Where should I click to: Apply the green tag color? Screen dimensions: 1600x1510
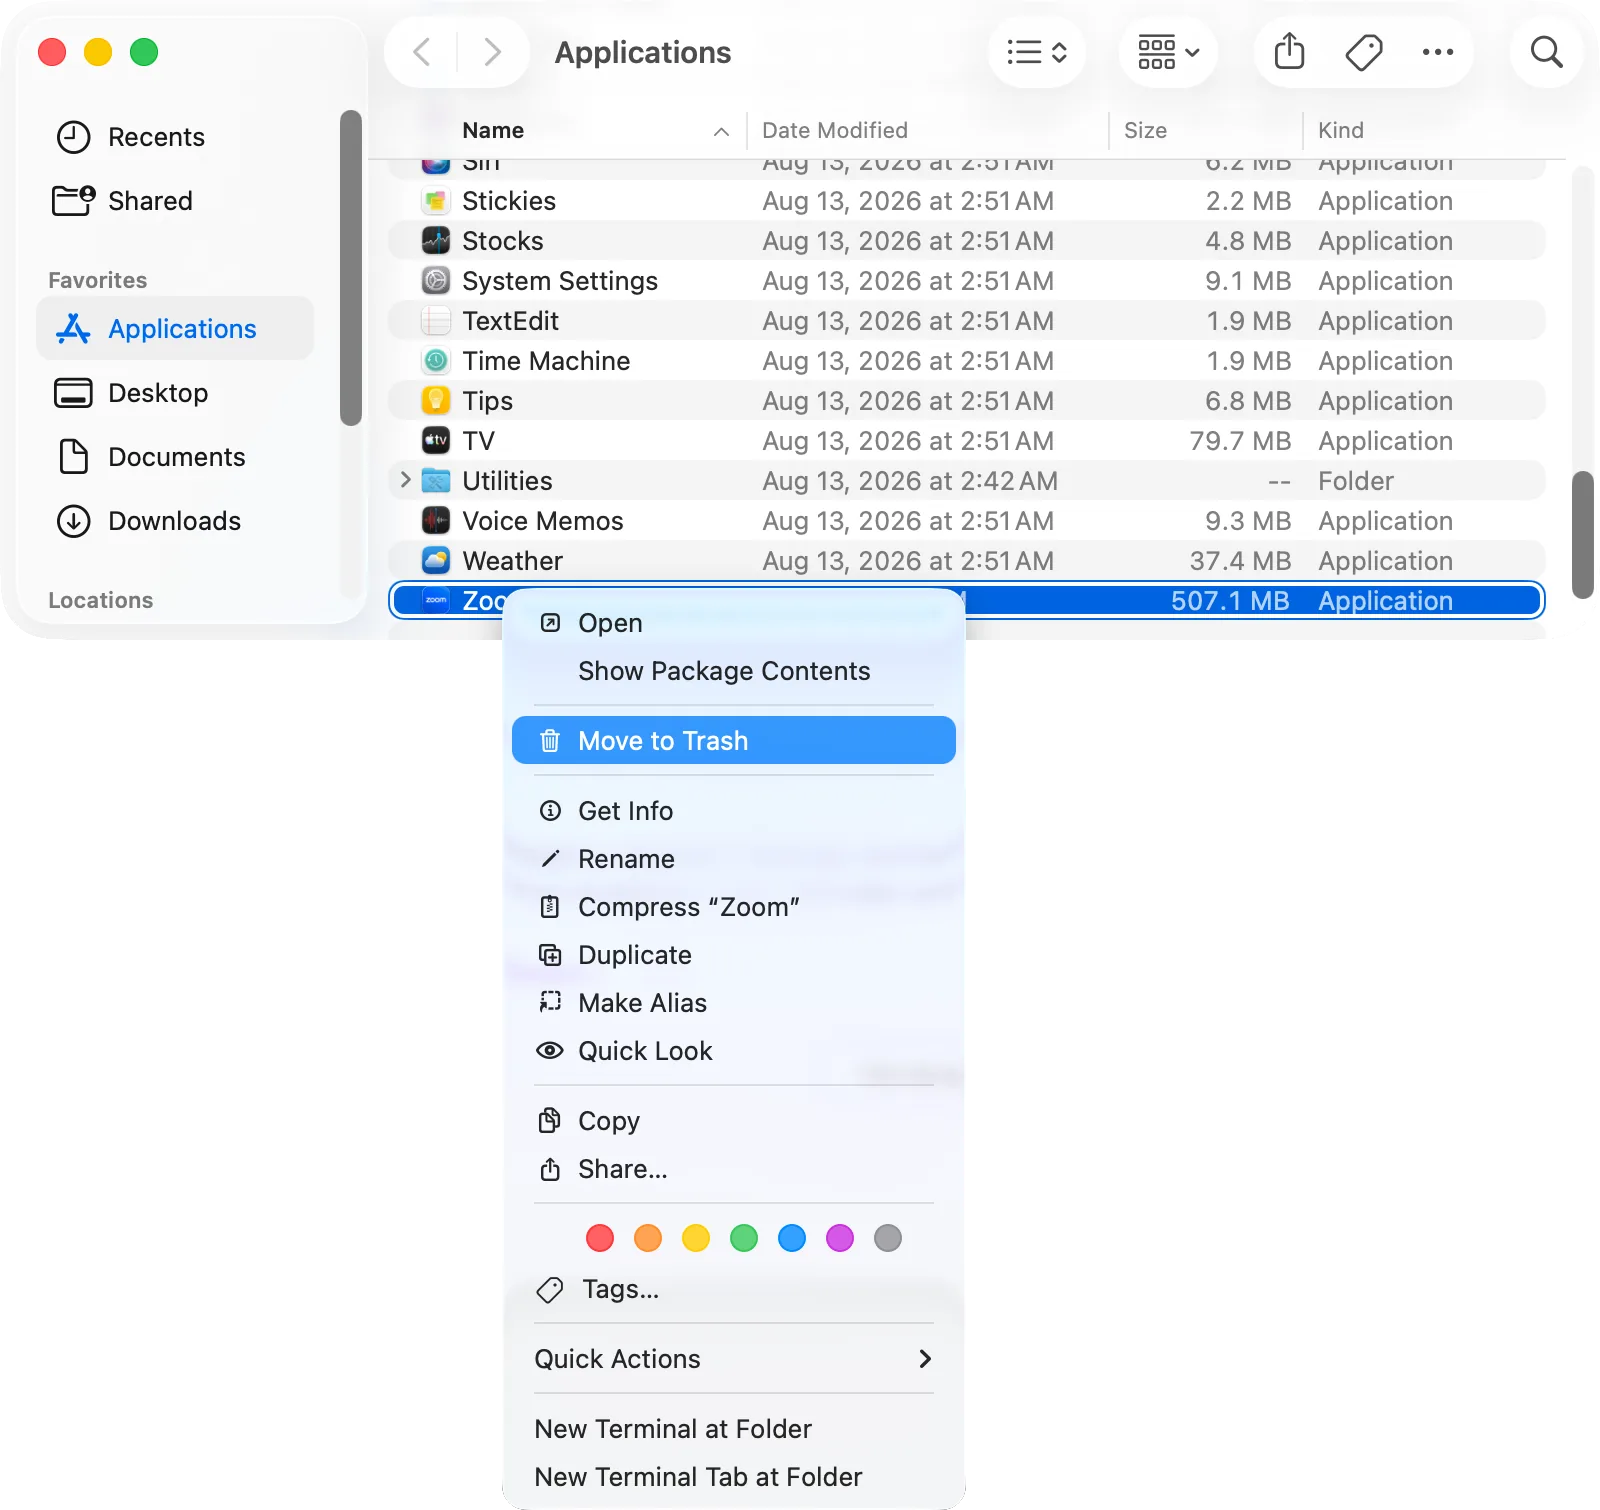tap(744, 1238)
